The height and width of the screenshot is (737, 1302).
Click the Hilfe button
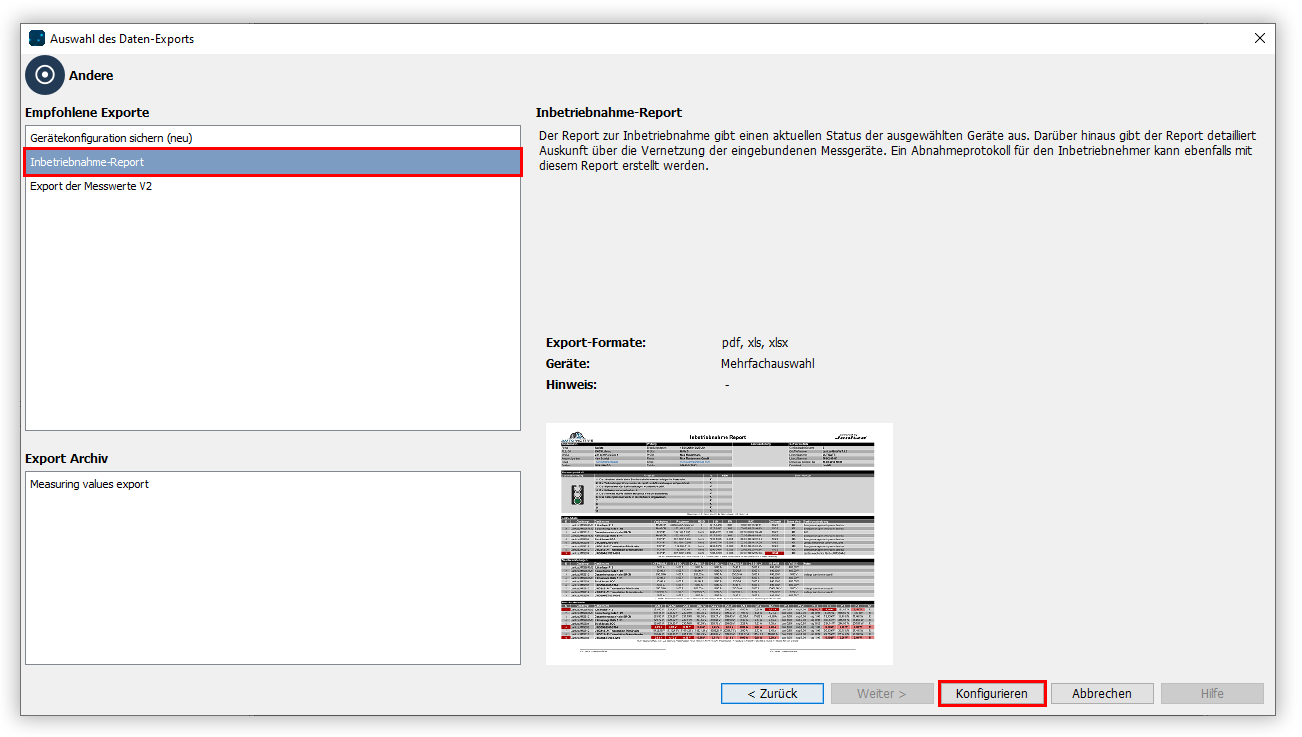pos(1212,693)
